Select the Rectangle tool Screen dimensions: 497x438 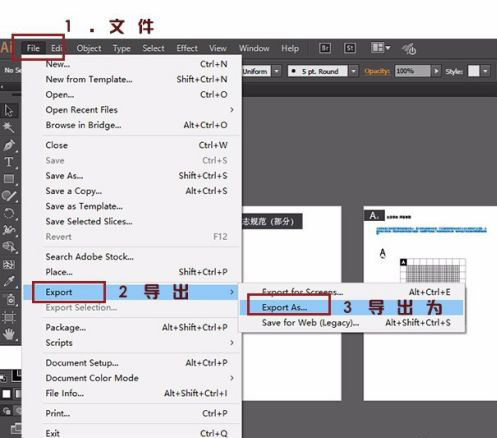(9, 179)
